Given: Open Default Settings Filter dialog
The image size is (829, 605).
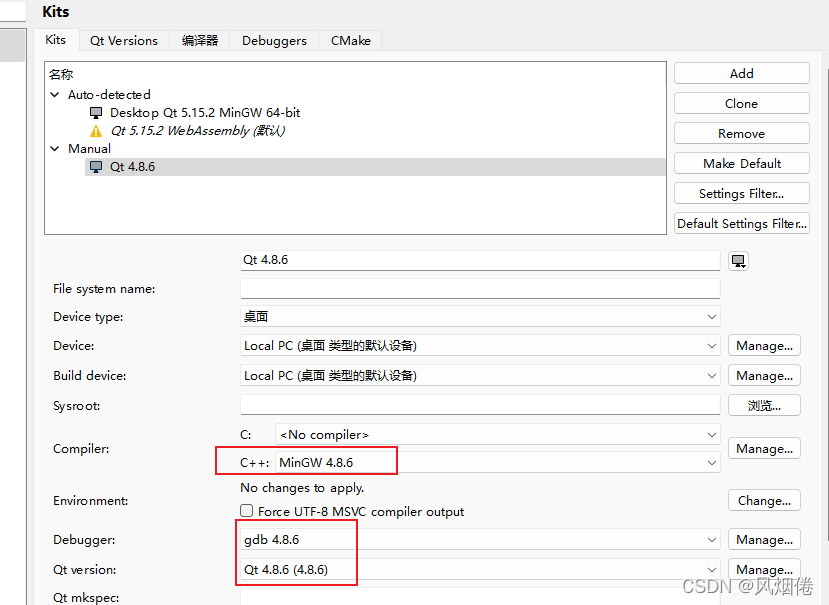Looking at the screenshot, I should tap(742, 224).
